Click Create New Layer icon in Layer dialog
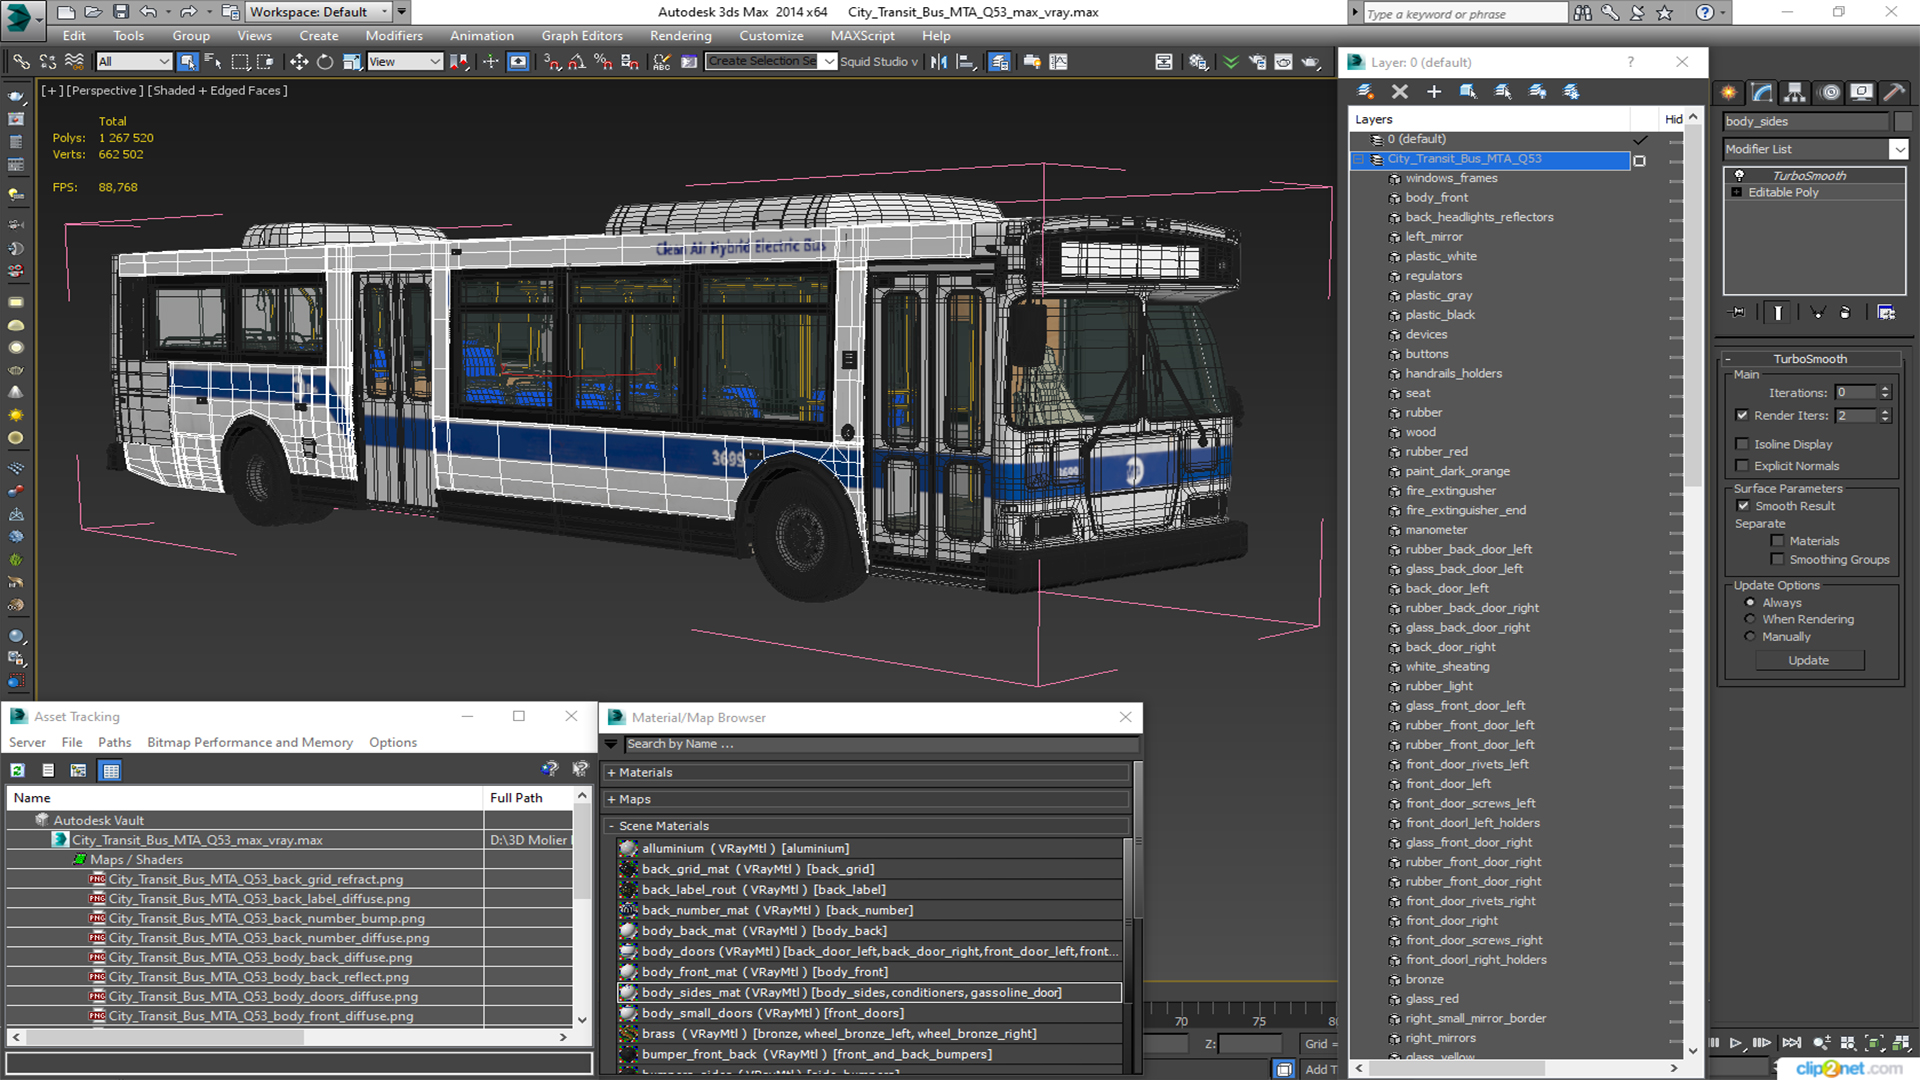This screenshot has height=1080, width=1920. pos(1365,92)
